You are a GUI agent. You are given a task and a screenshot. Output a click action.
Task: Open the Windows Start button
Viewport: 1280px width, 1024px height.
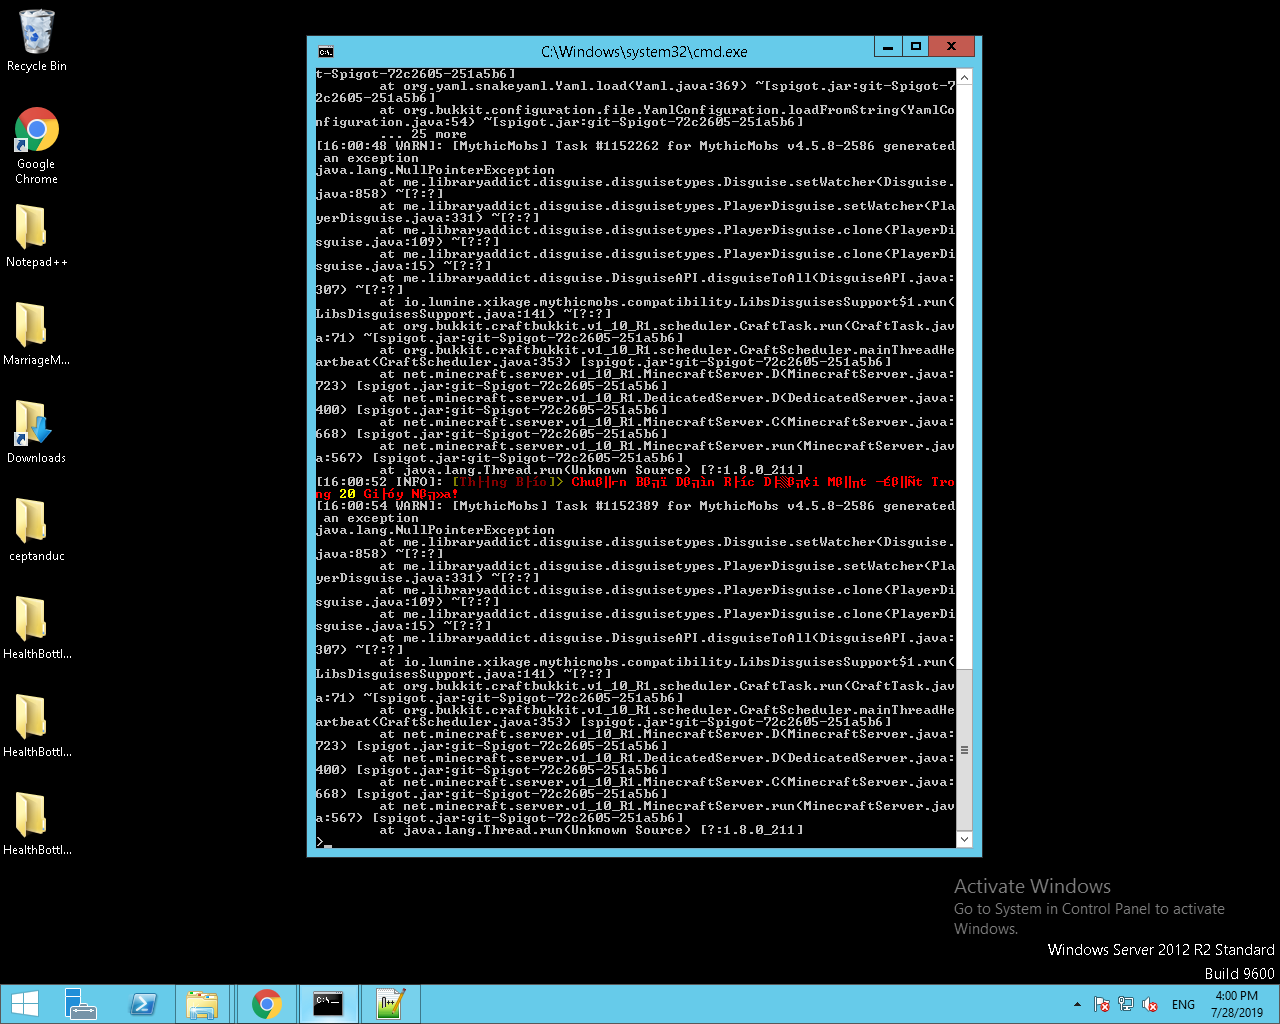tap(25, 1004)
